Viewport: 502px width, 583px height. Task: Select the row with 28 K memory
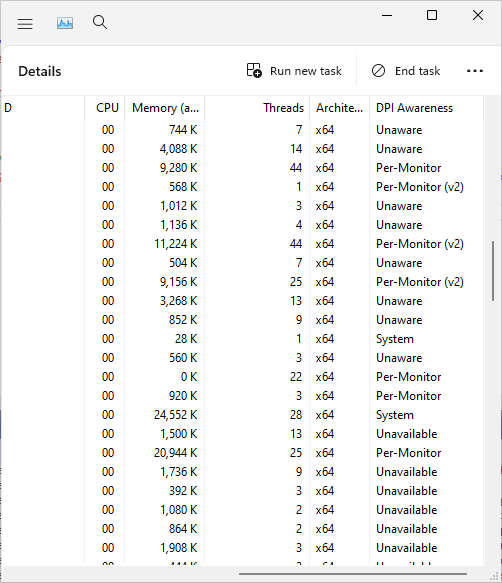[x=243, y=339]
